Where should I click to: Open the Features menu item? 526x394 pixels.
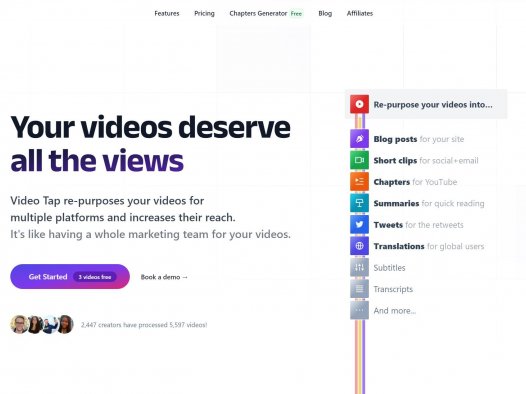click(x=167, y=13)
